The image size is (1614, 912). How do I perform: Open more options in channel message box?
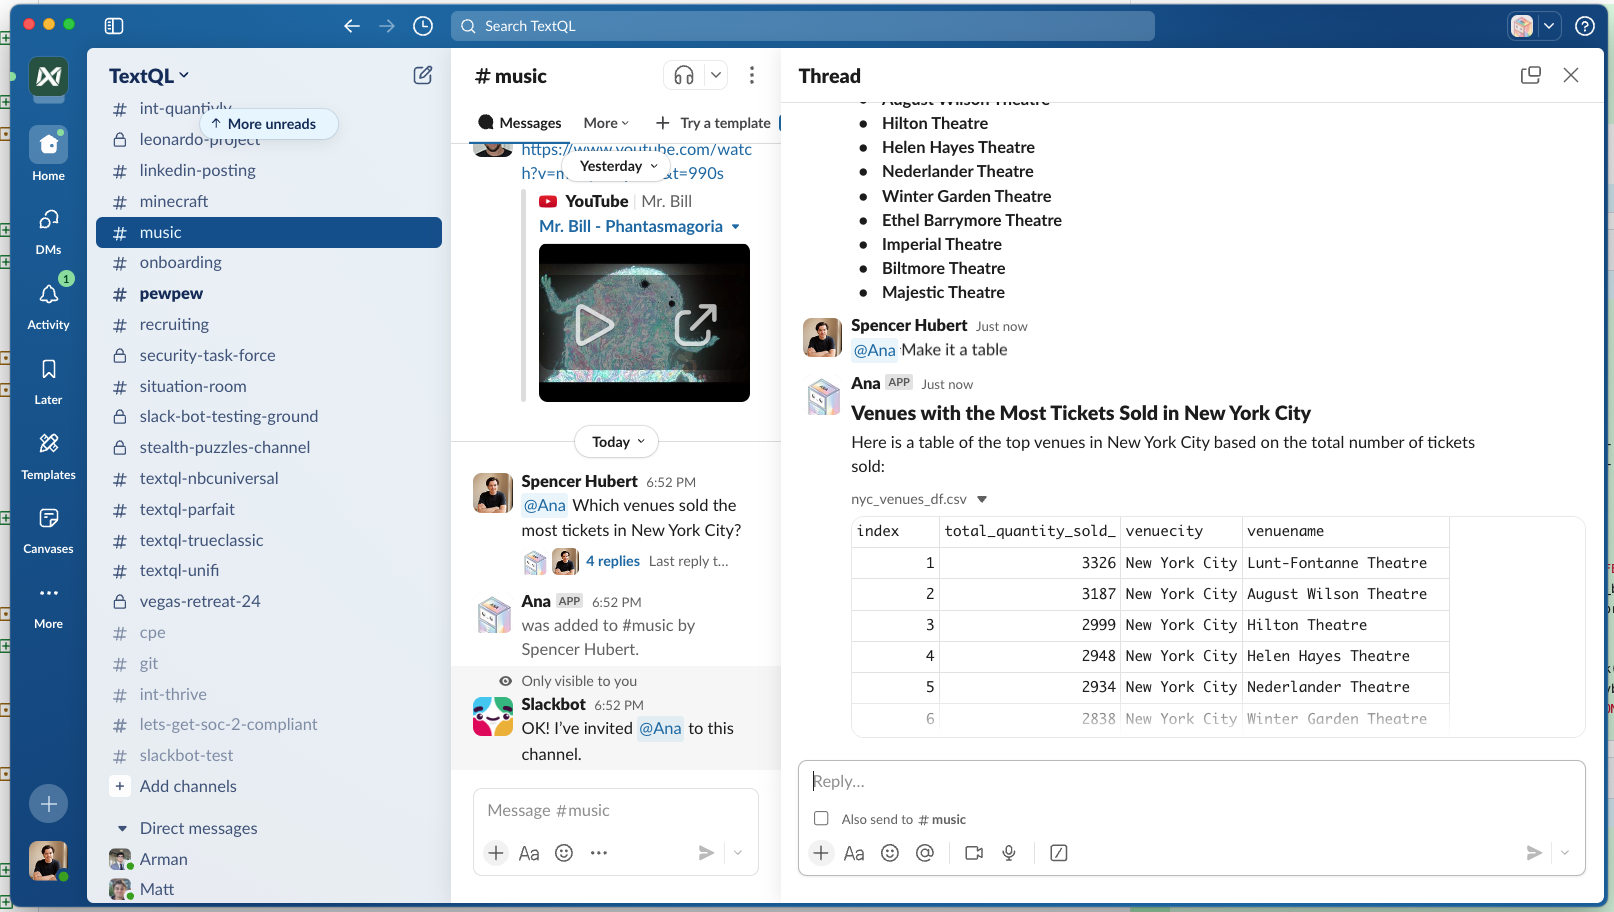tap(599, 853)
